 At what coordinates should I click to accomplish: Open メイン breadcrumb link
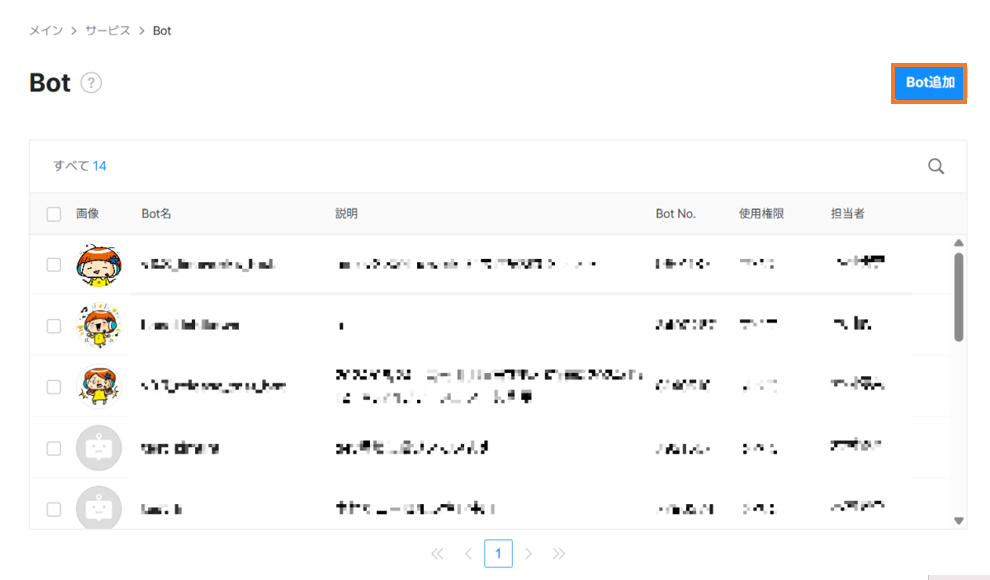pos(46,31)
